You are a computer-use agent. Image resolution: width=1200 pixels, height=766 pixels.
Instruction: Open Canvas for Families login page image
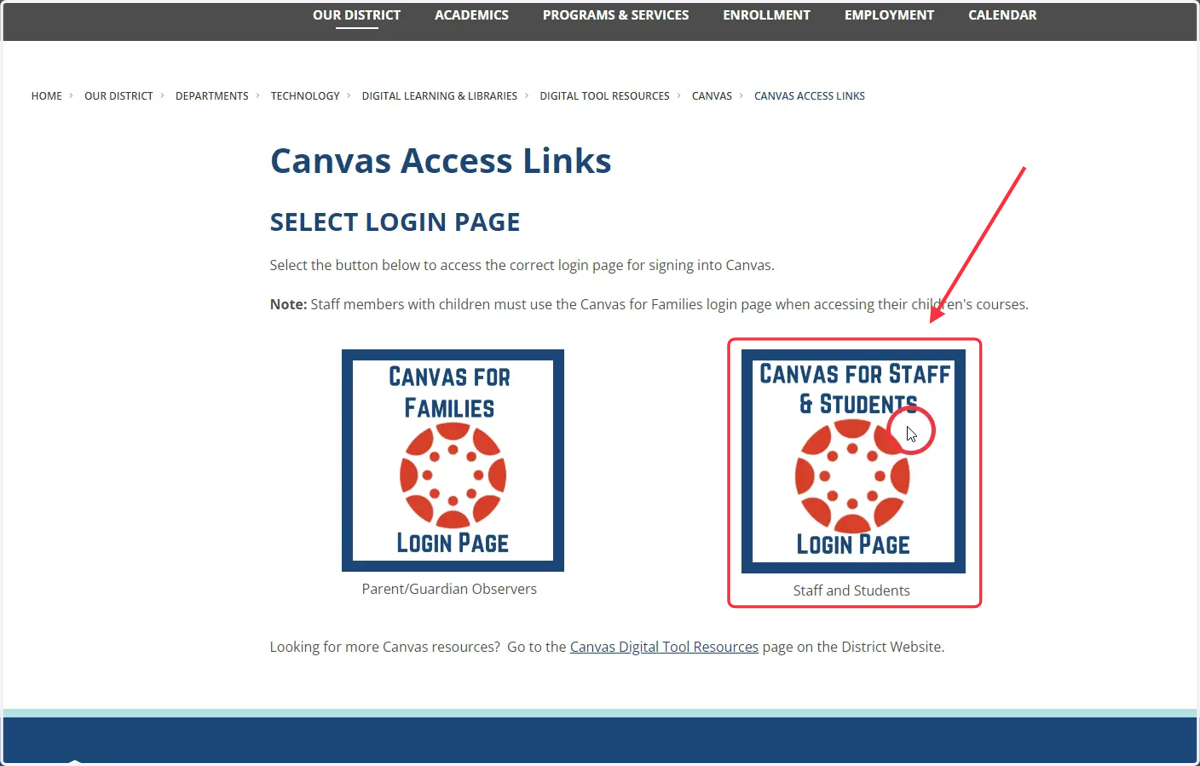pyautogui.click(x=453, y=460)
